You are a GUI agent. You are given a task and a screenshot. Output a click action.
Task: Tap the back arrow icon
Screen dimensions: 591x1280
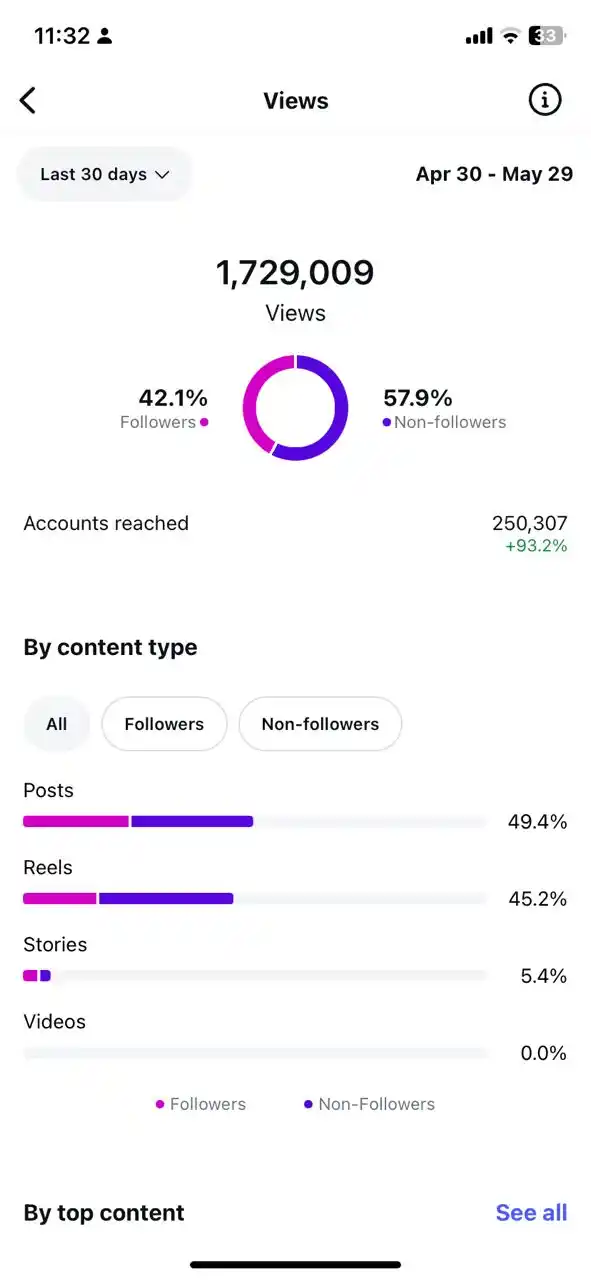click(x=28, y=100)
